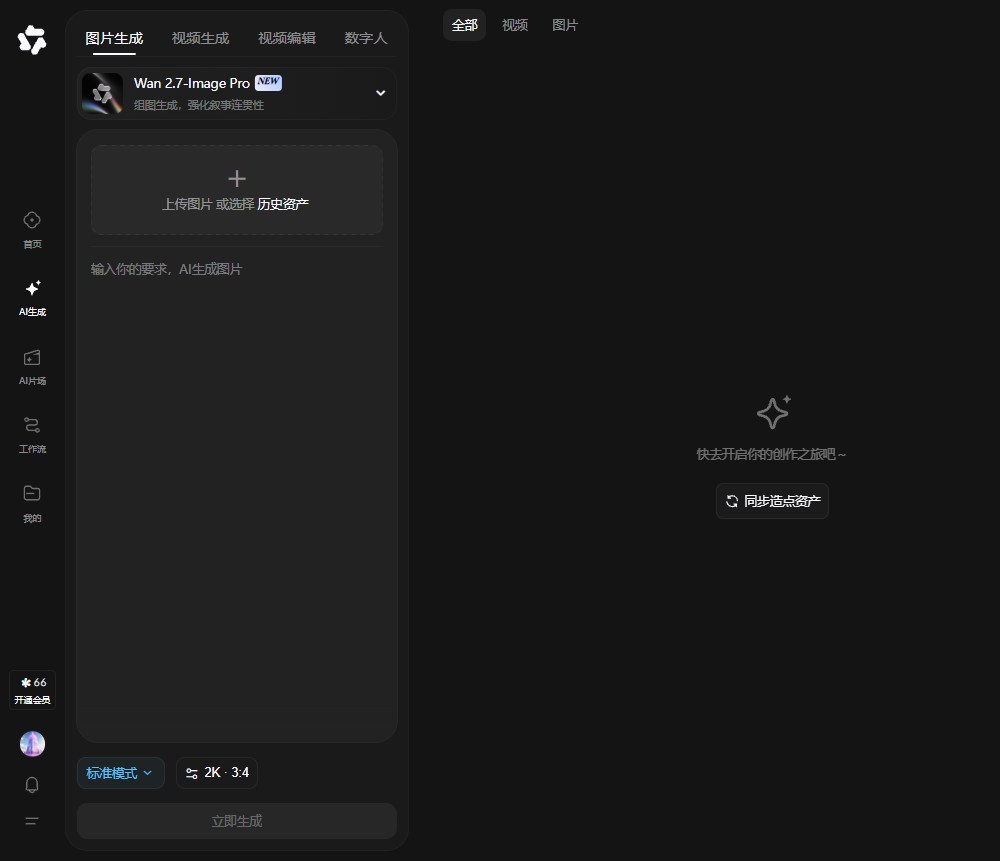Open the 2K · 3:4 size settings
The height and width of the screenshot is (861, 1000).
pyautogui.click(x=217, y=773)
